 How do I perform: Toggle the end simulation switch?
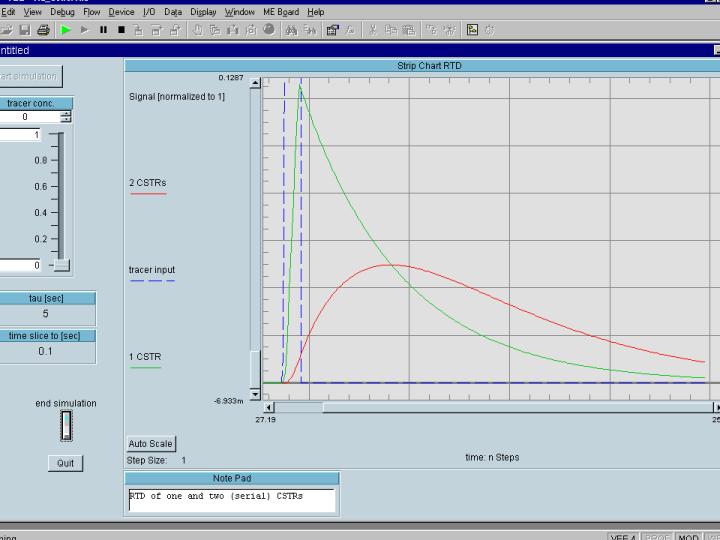pyautogui.click(x=66, y=428)
